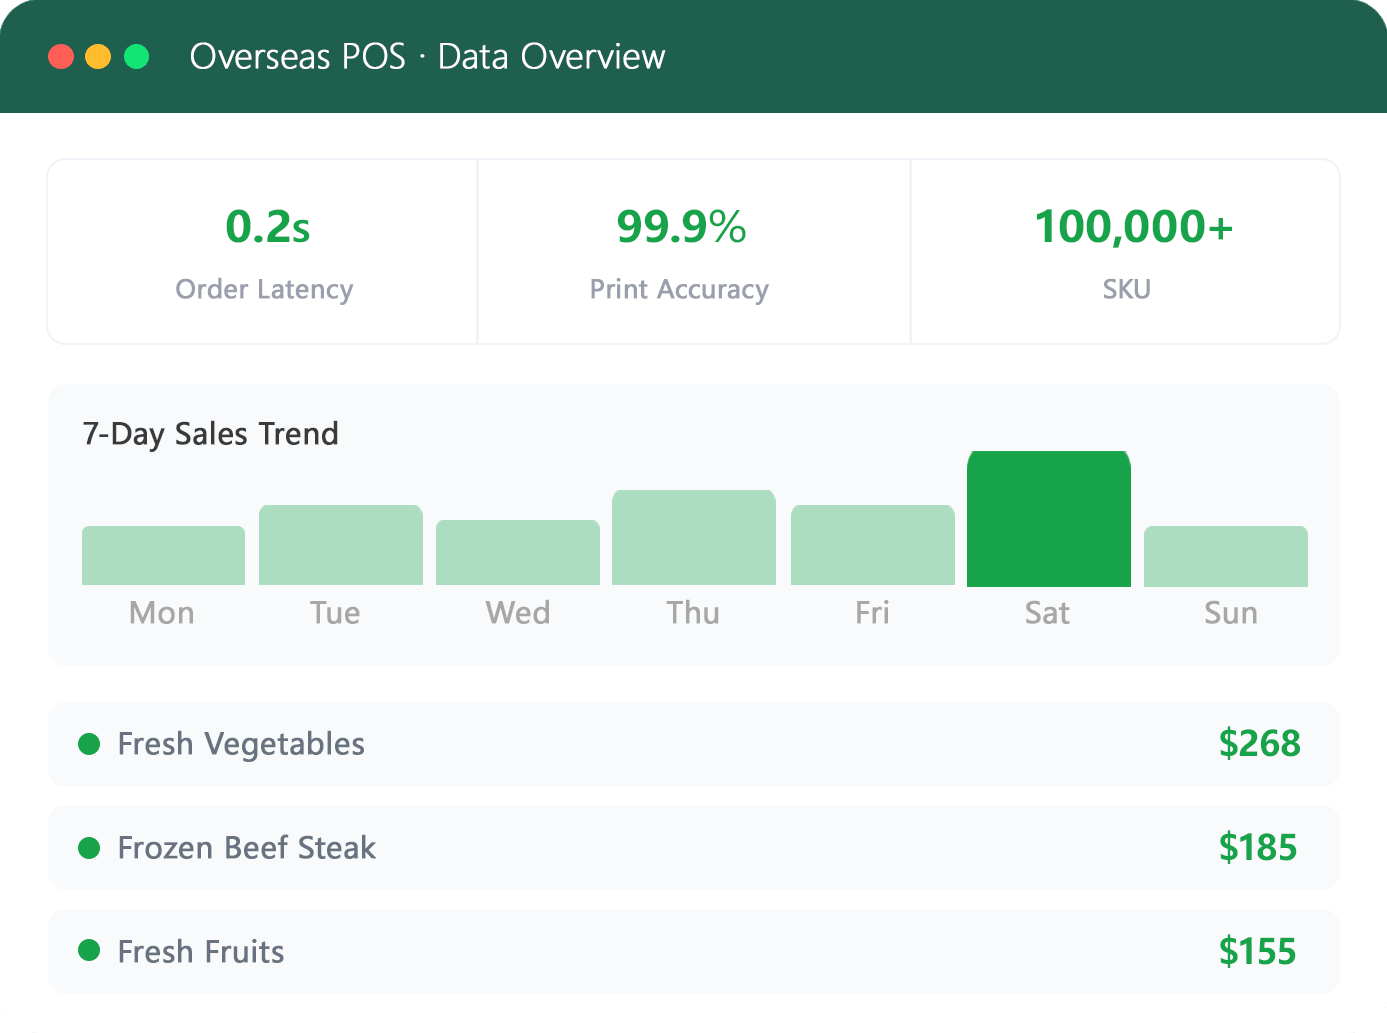Select the Thursday sales bar
The width and height of the screenshot is (1387, 1033).
click(x=694, y=537)
